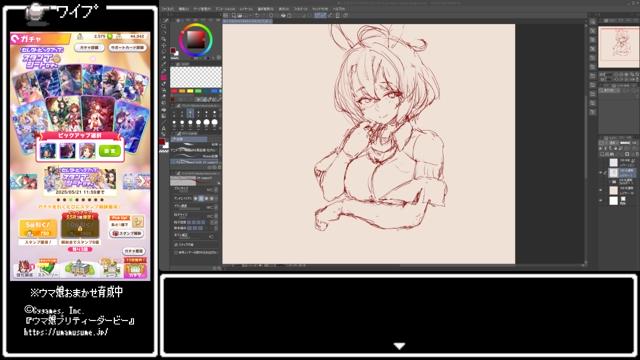Select the text 'A' tool in toolbox
This screenshot has height=360, width=640.
click(164, 128)
